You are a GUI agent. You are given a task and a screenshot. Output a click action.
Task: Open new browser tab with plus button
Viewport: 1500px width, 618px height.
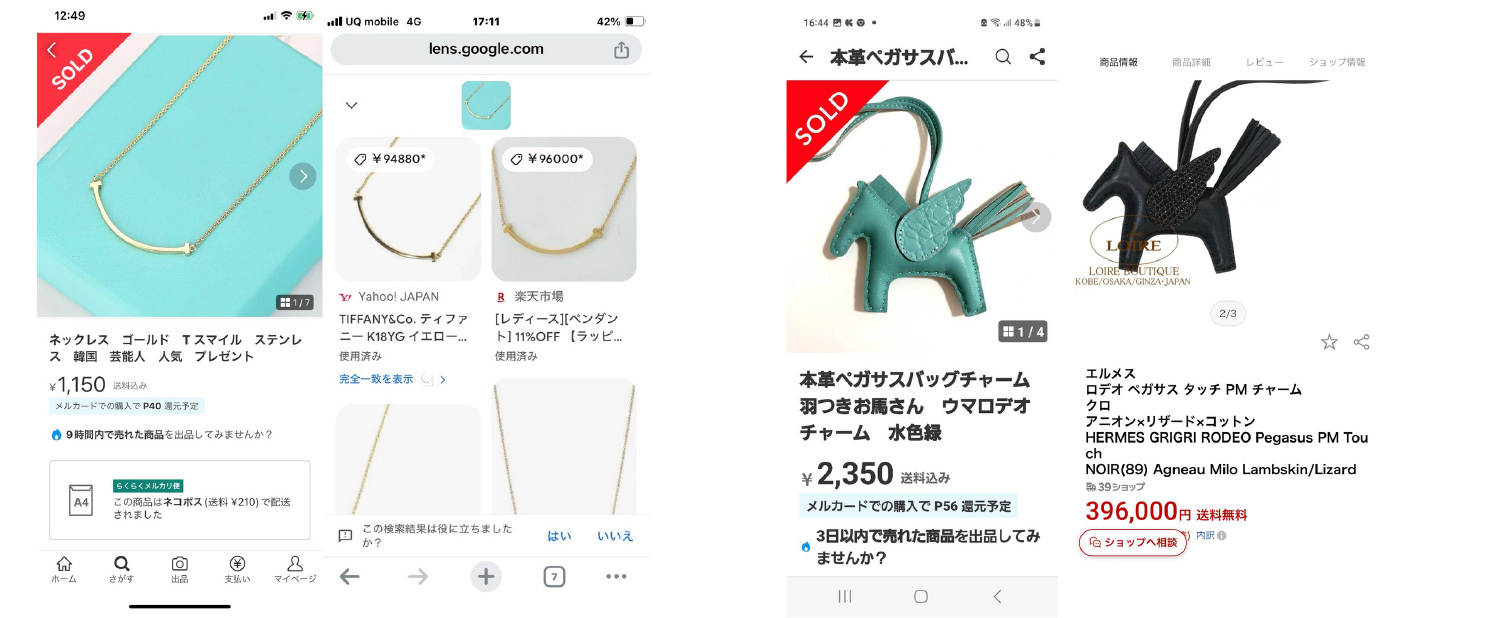486,576
